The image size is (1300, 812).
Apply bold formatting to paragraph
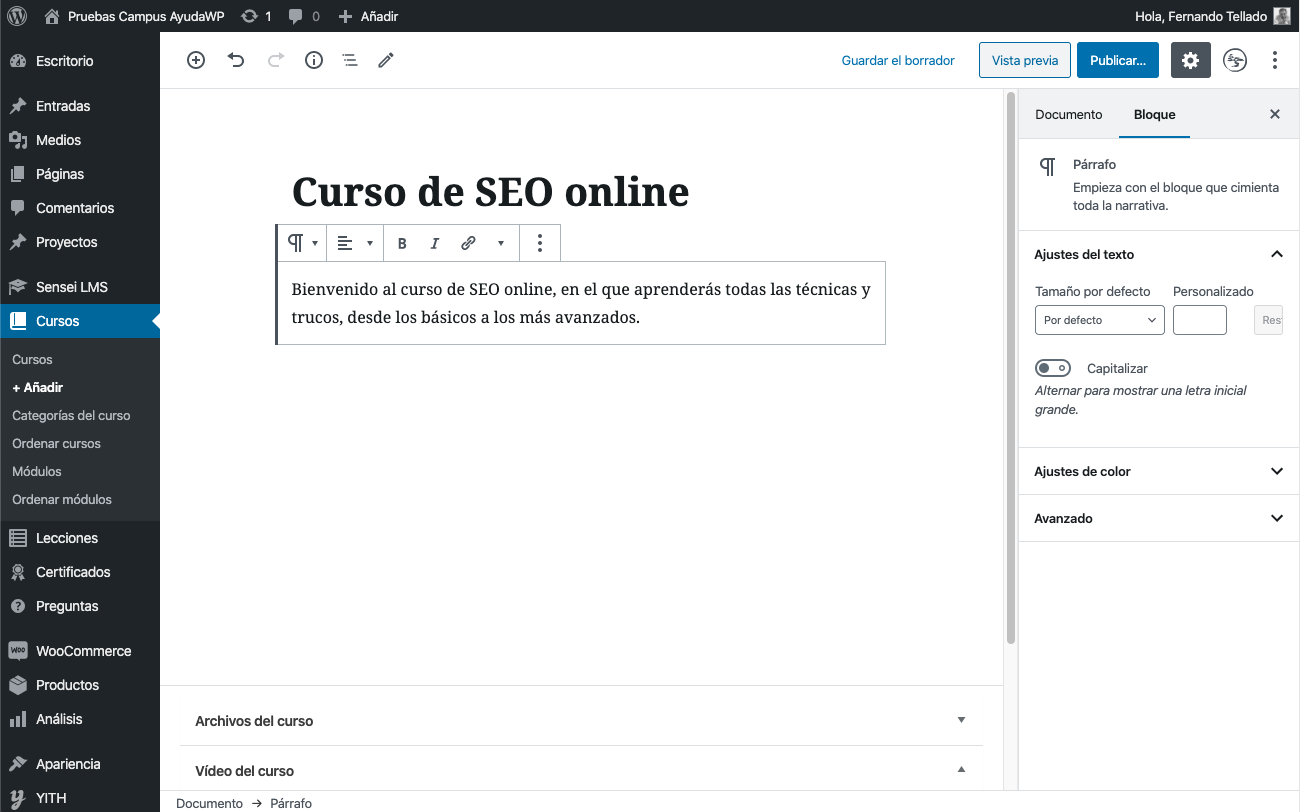click(x=402, y=243)
